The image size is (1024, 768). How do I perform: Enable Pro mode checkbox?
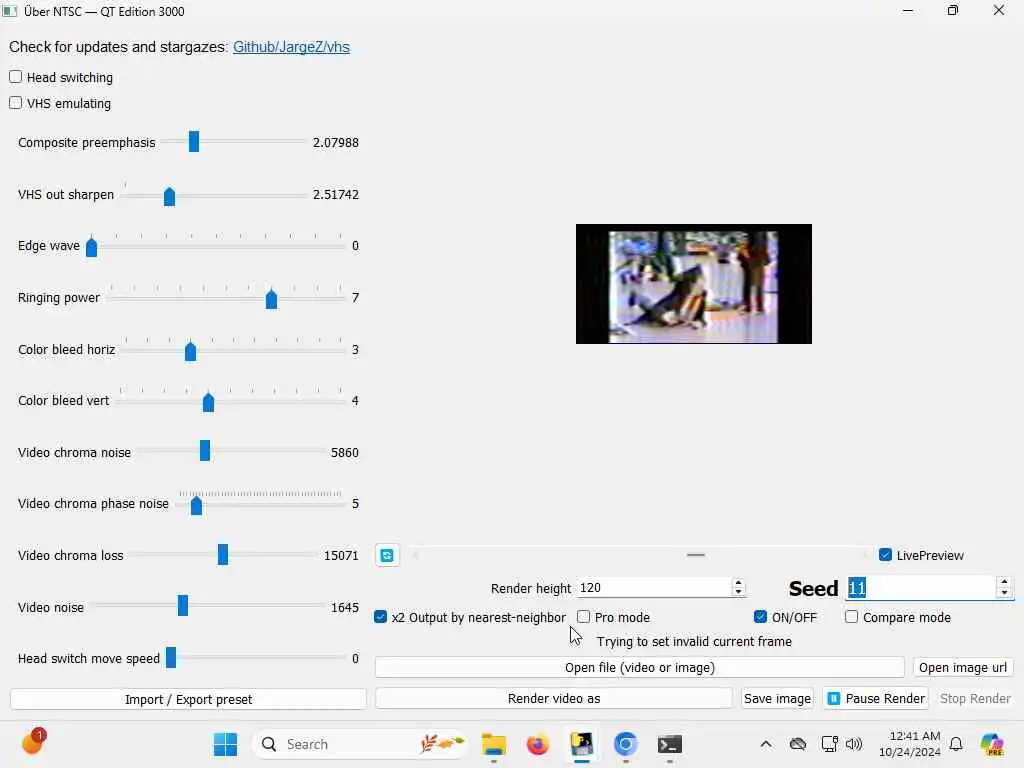click(584, 617)
